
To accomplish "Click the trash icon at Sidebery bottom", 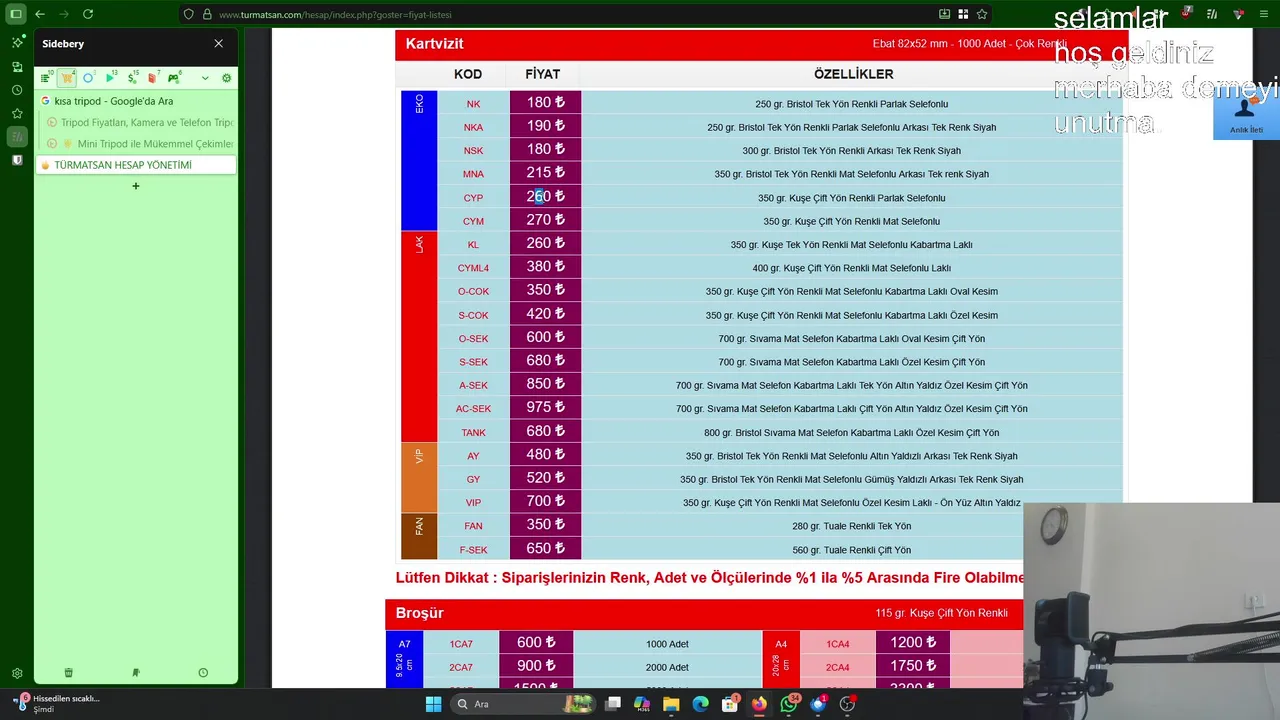I will click(x=68, y=673).
